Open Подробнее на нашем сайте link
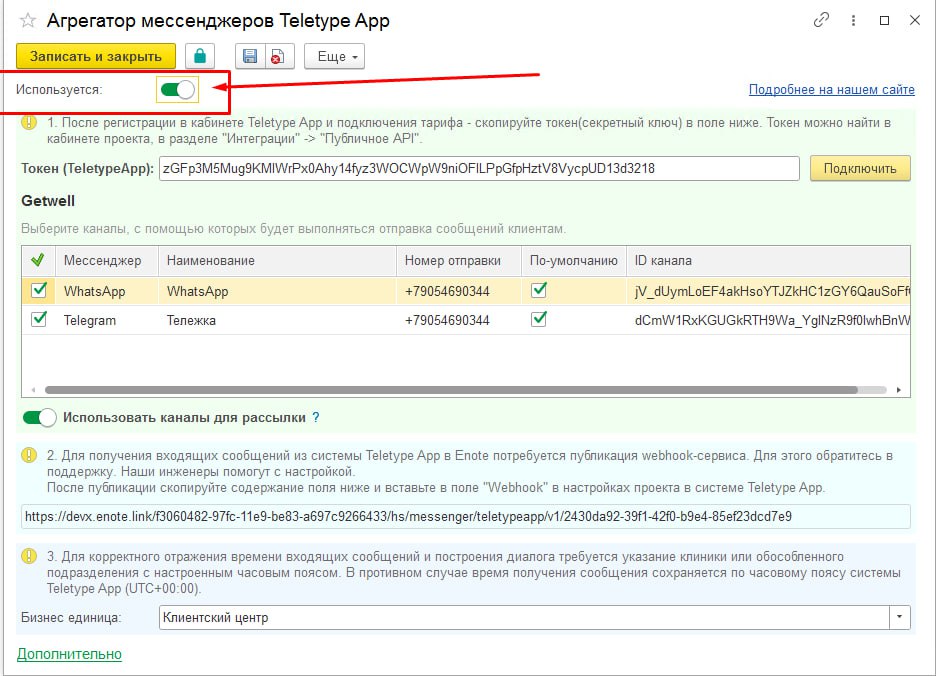The width and height of the screenshot is (936, 676). [x=832, y=90]
